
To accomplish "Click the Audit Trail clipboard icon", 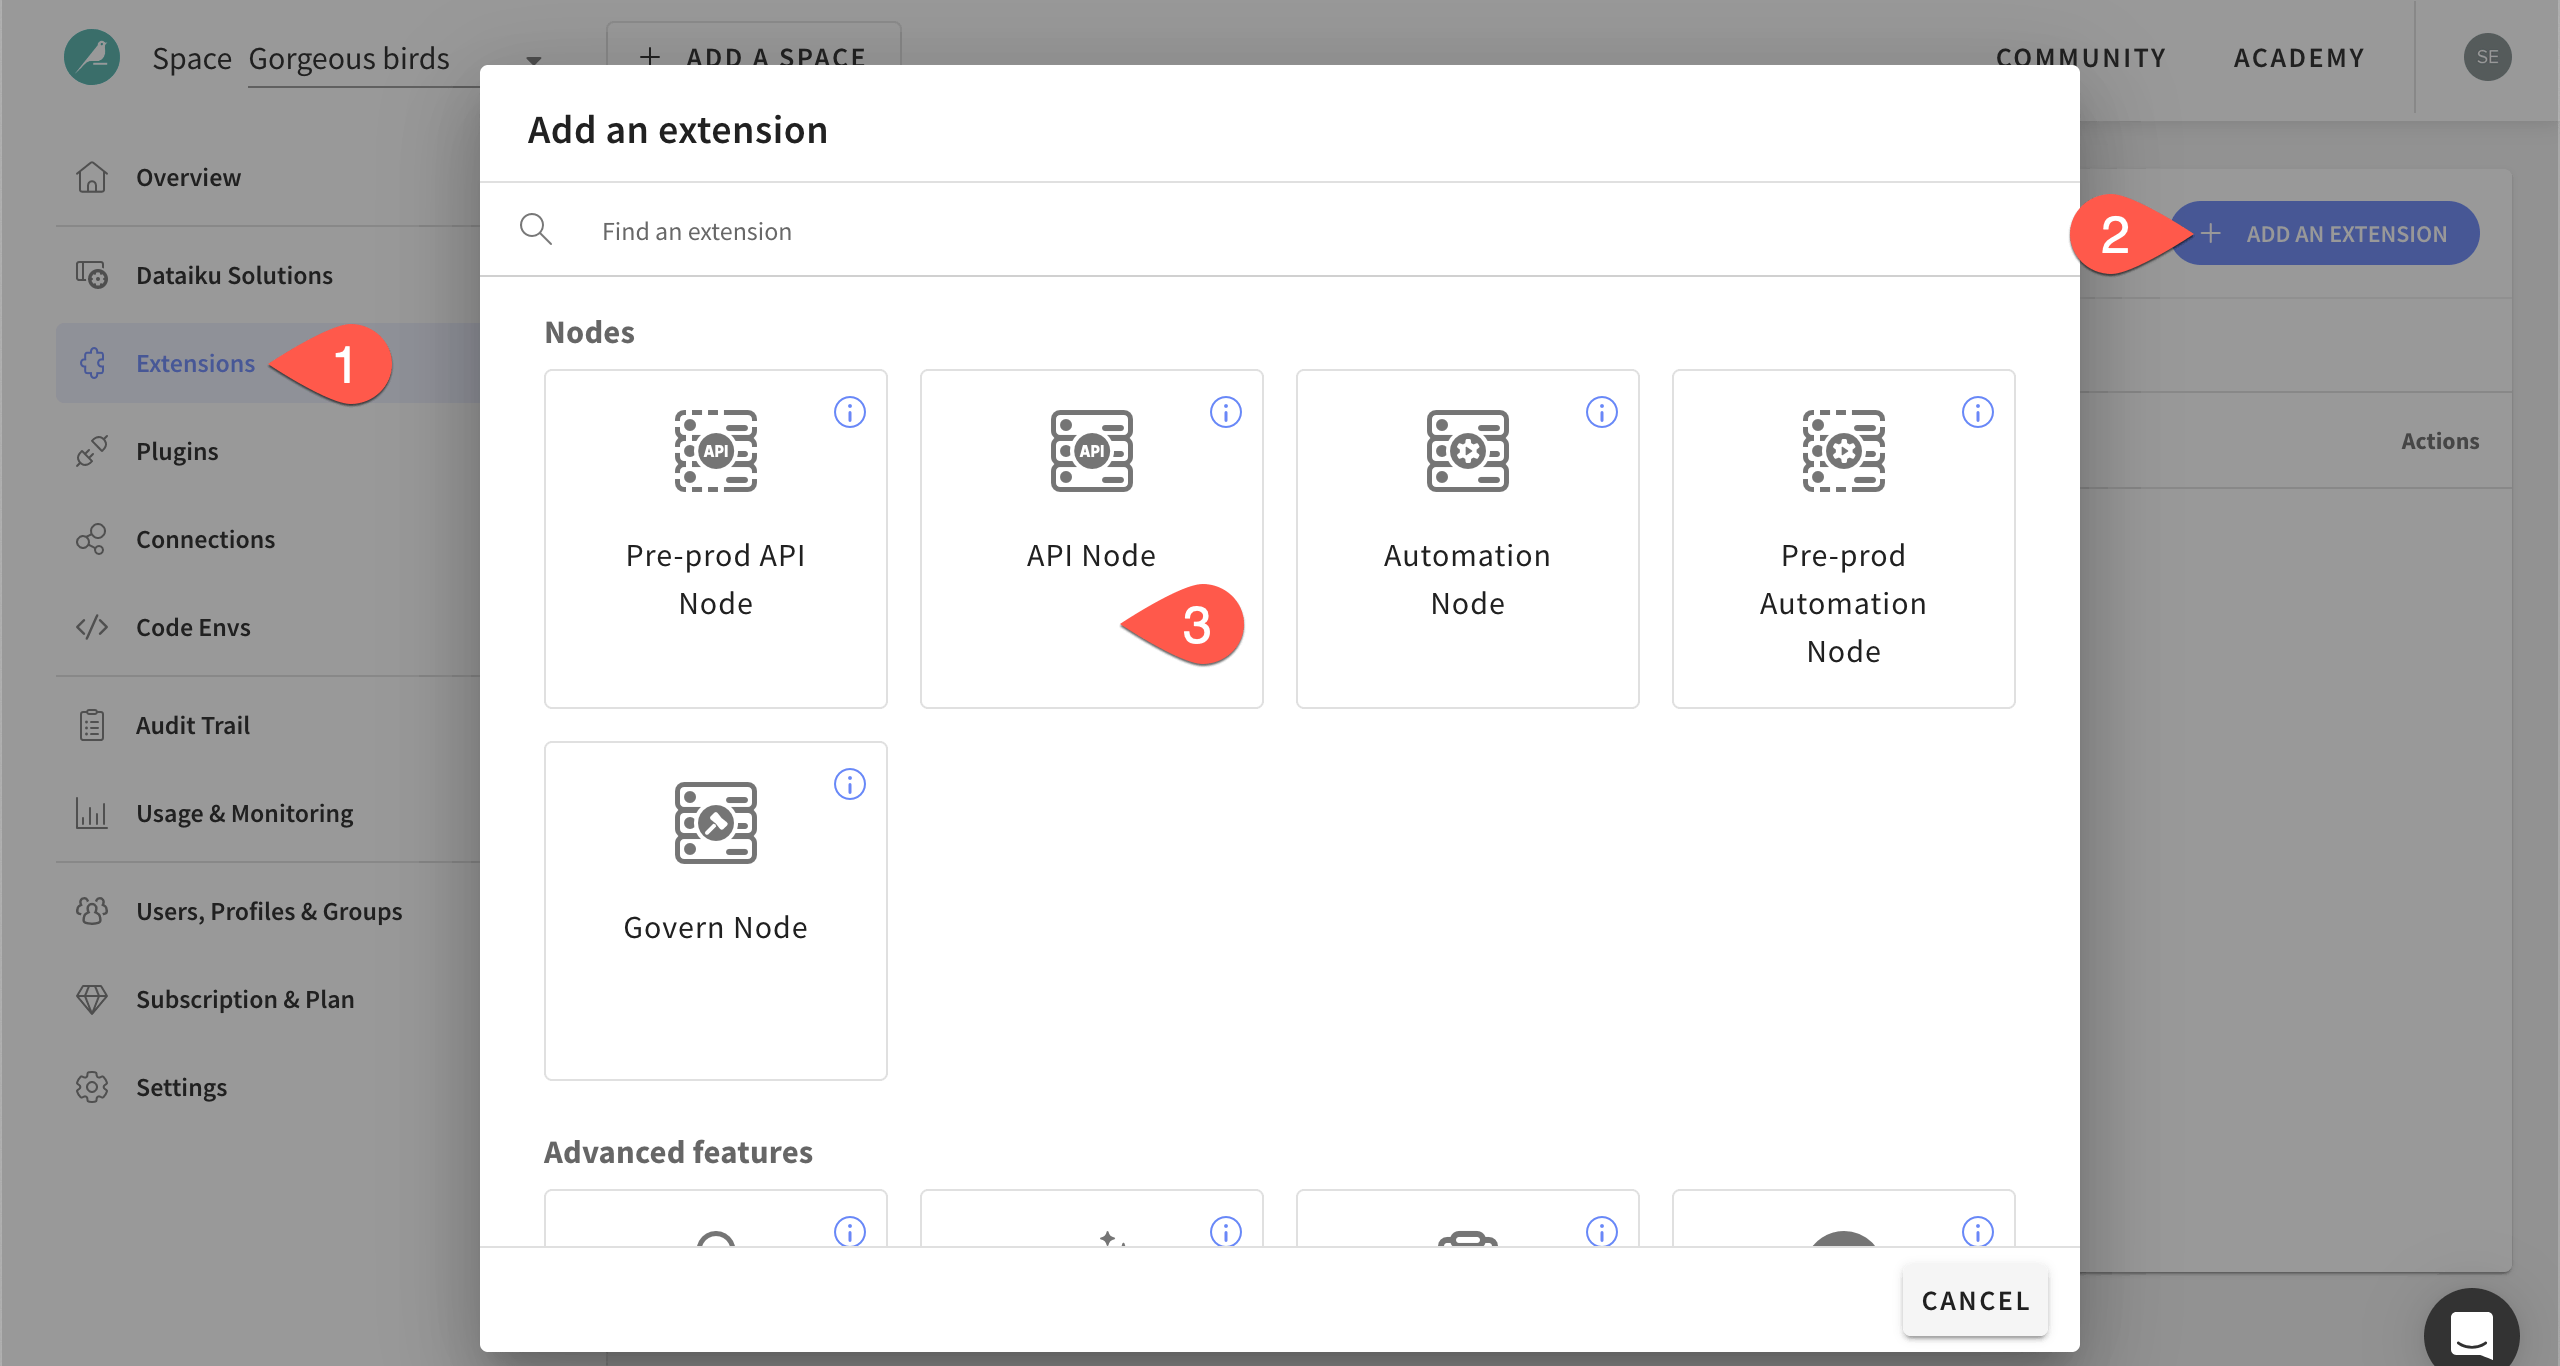I will click(x=92, y=724).
